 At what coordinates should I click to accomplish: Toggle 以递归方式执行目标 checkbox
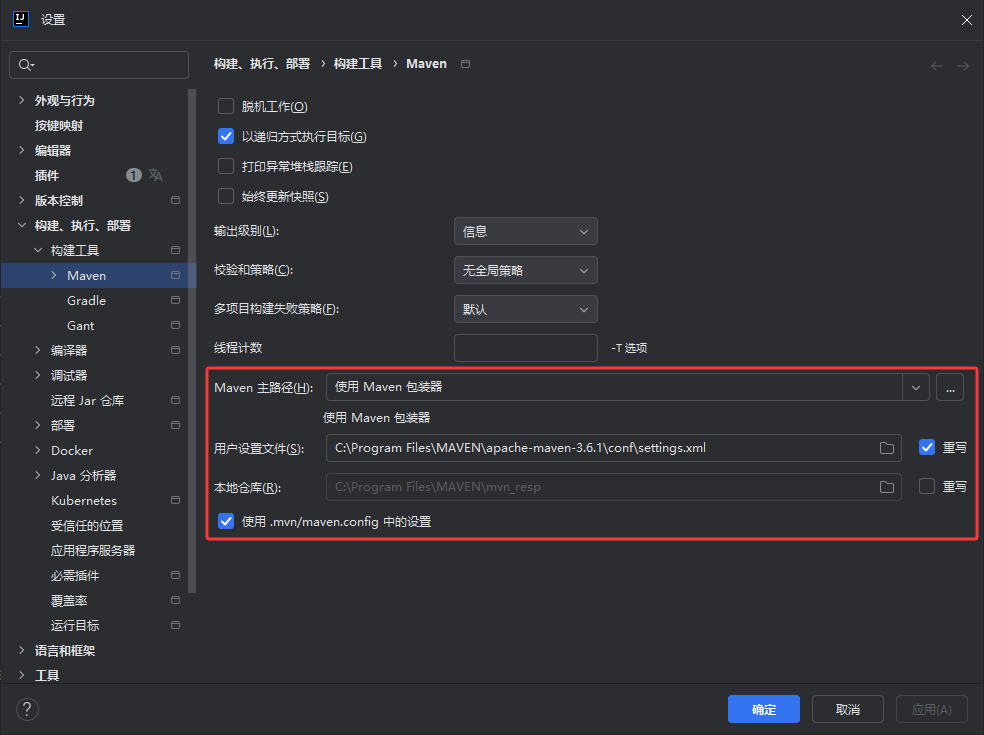(x=226, y=137)
